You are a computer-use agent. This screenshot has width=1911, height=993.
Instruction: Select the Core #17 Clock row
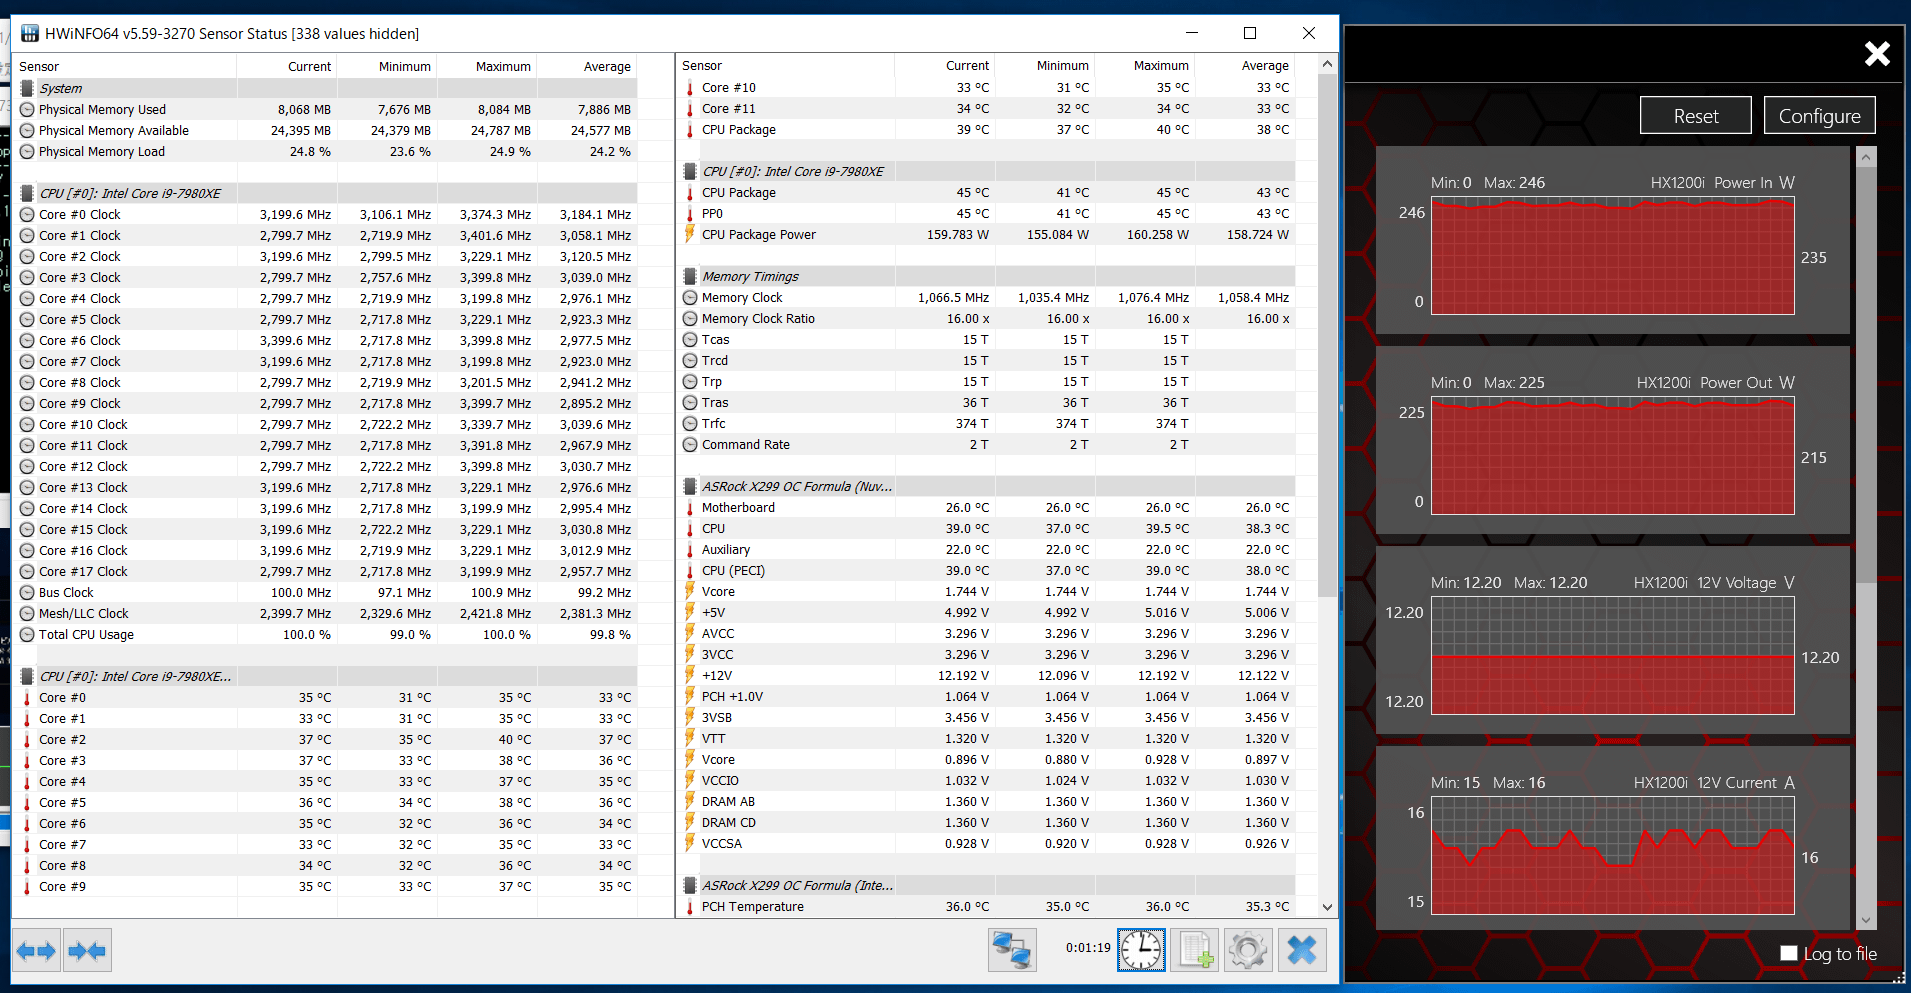click(327, 571)
